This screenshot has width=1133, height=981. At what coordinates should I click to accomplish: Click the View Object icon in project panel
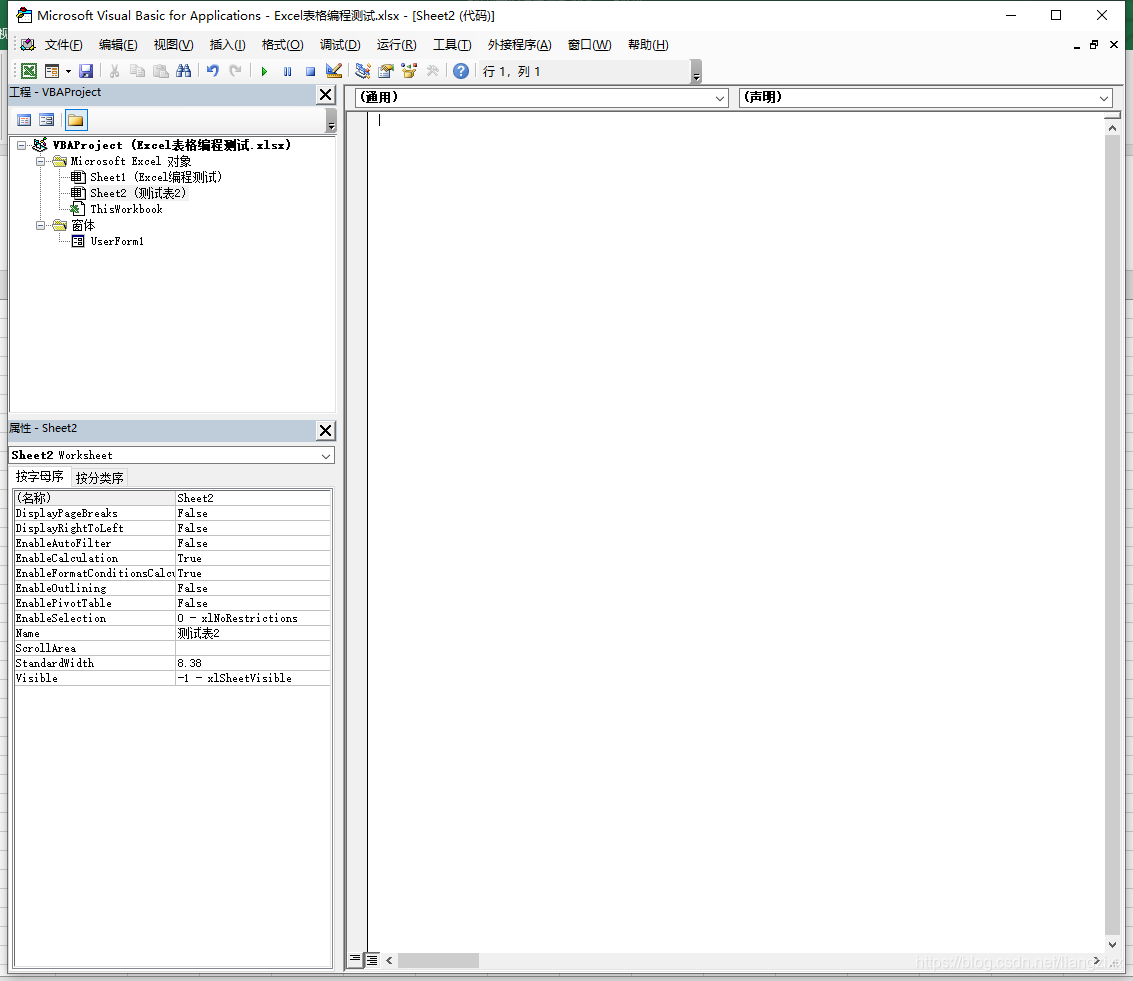click(x=47, y=120)
